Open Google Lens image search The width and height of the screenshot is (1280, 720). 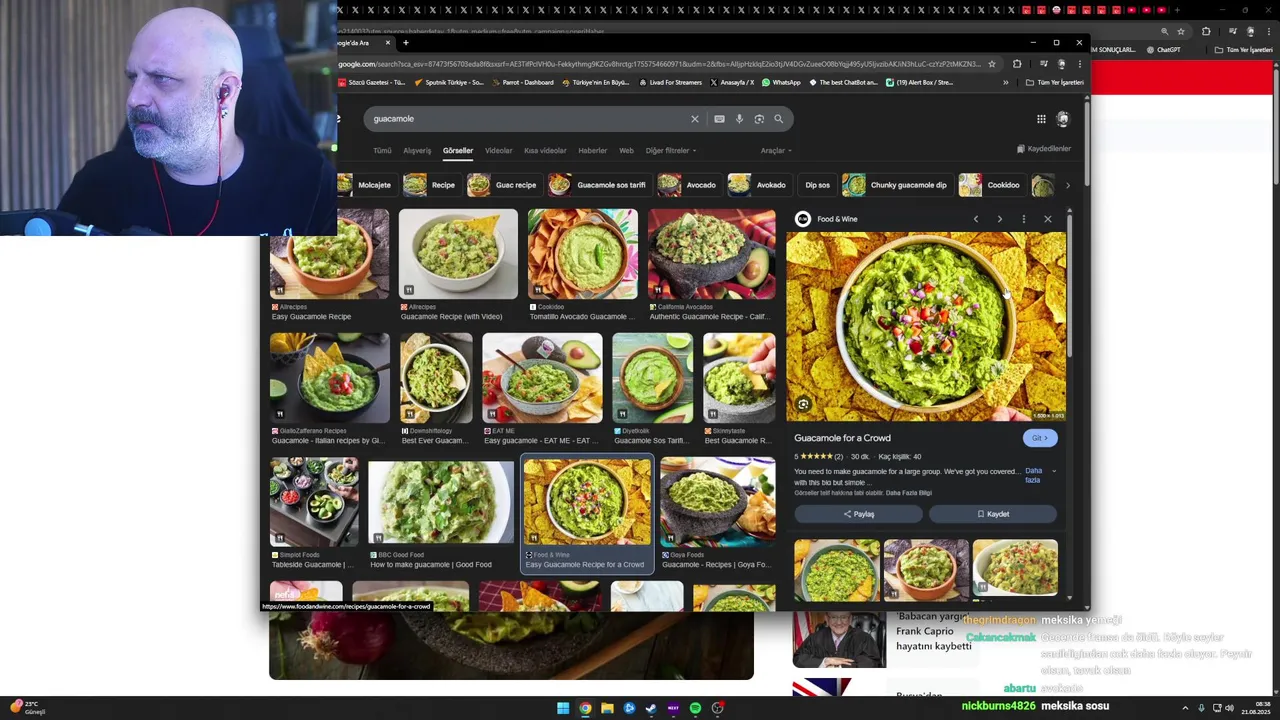click(759, 119)
